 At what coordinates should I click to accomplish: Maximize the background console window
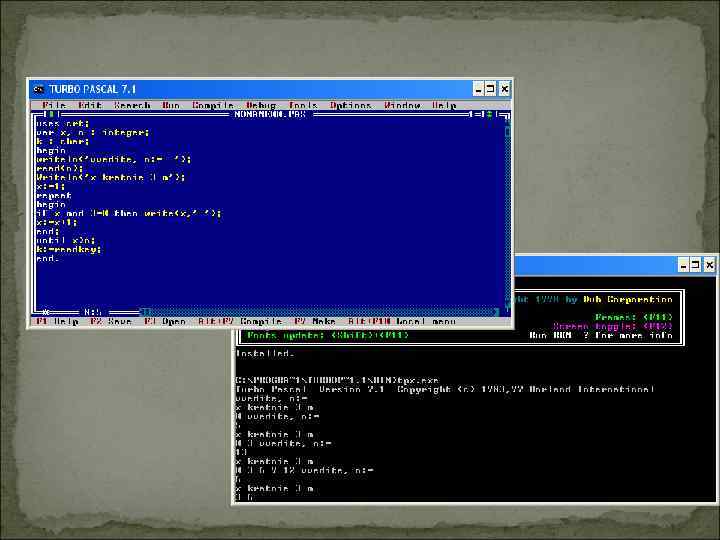tap(696, 265)
